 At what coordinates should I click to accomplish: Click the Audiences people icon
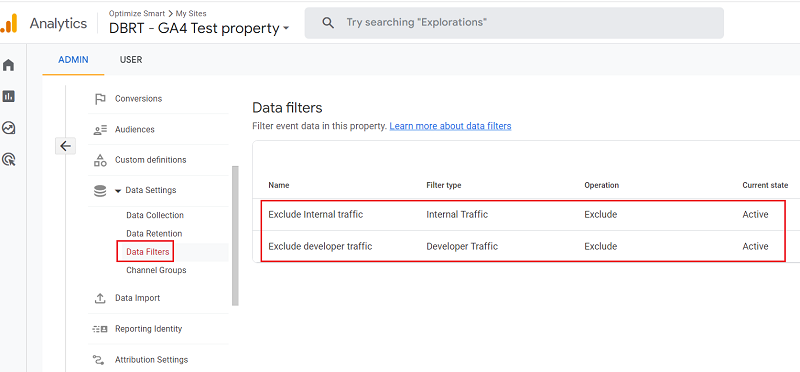[100, 130]
